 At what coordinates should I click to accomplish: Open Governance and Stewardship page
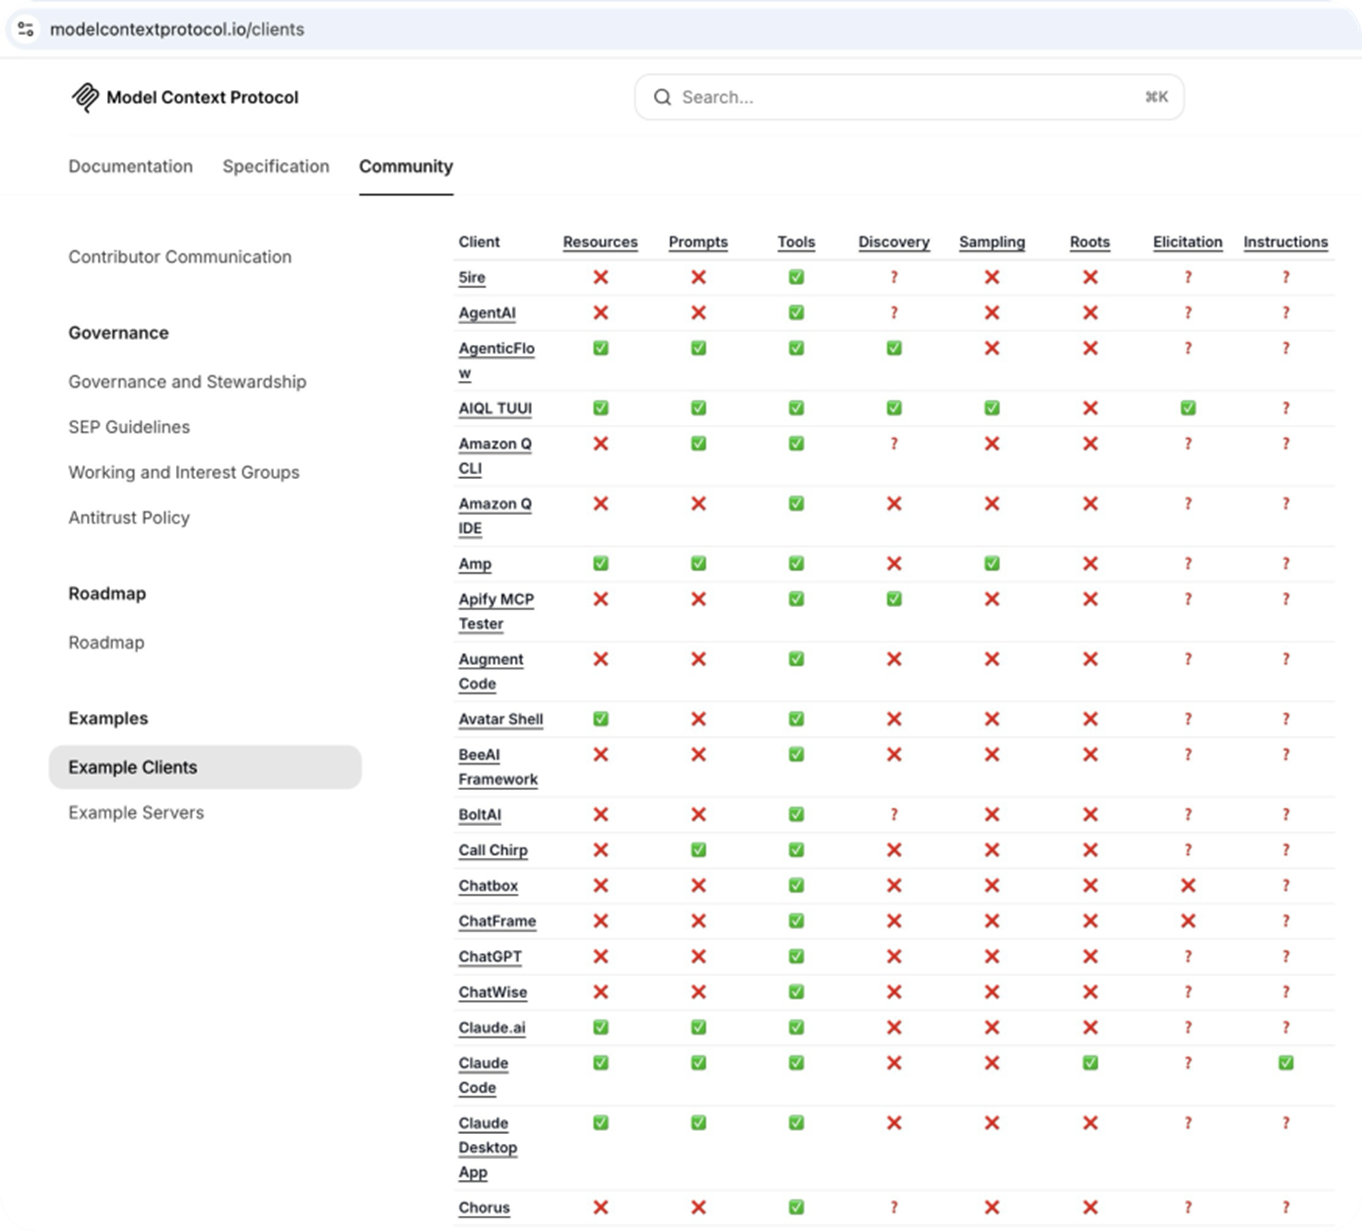tap(187, 382)
